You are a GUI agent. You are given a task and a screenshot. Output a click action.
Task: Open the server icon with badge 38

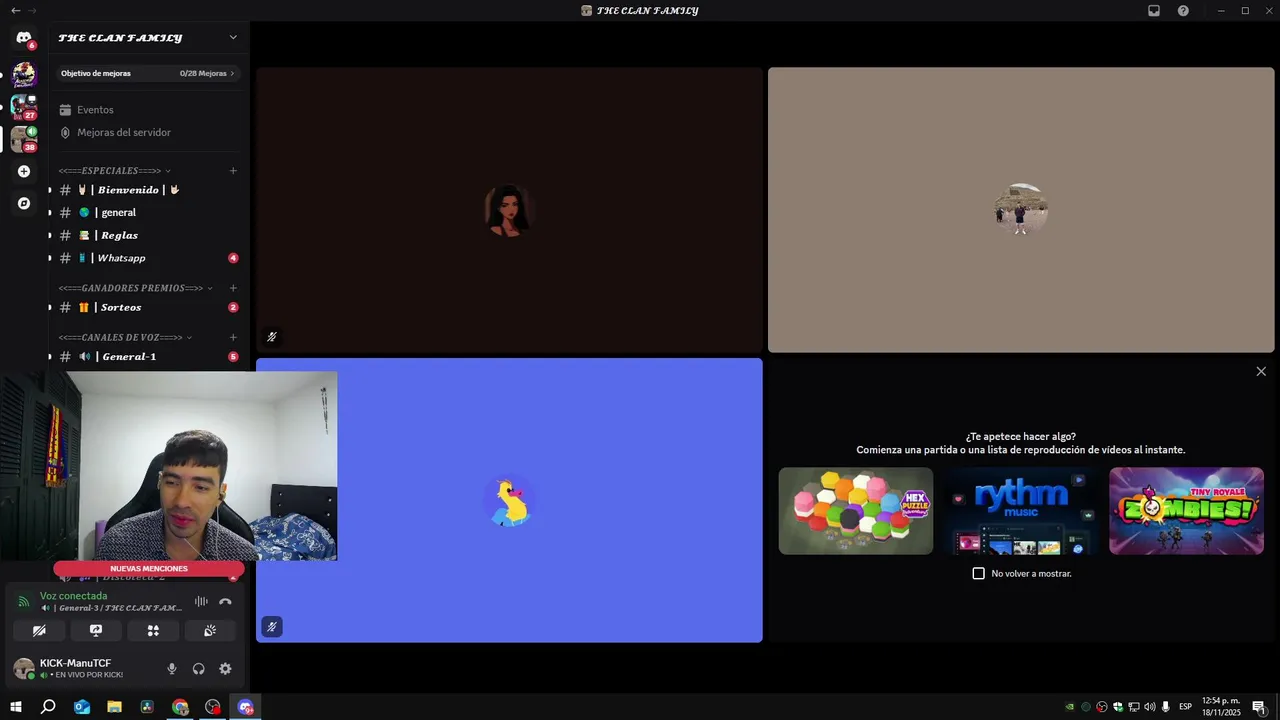pos(24,139)
